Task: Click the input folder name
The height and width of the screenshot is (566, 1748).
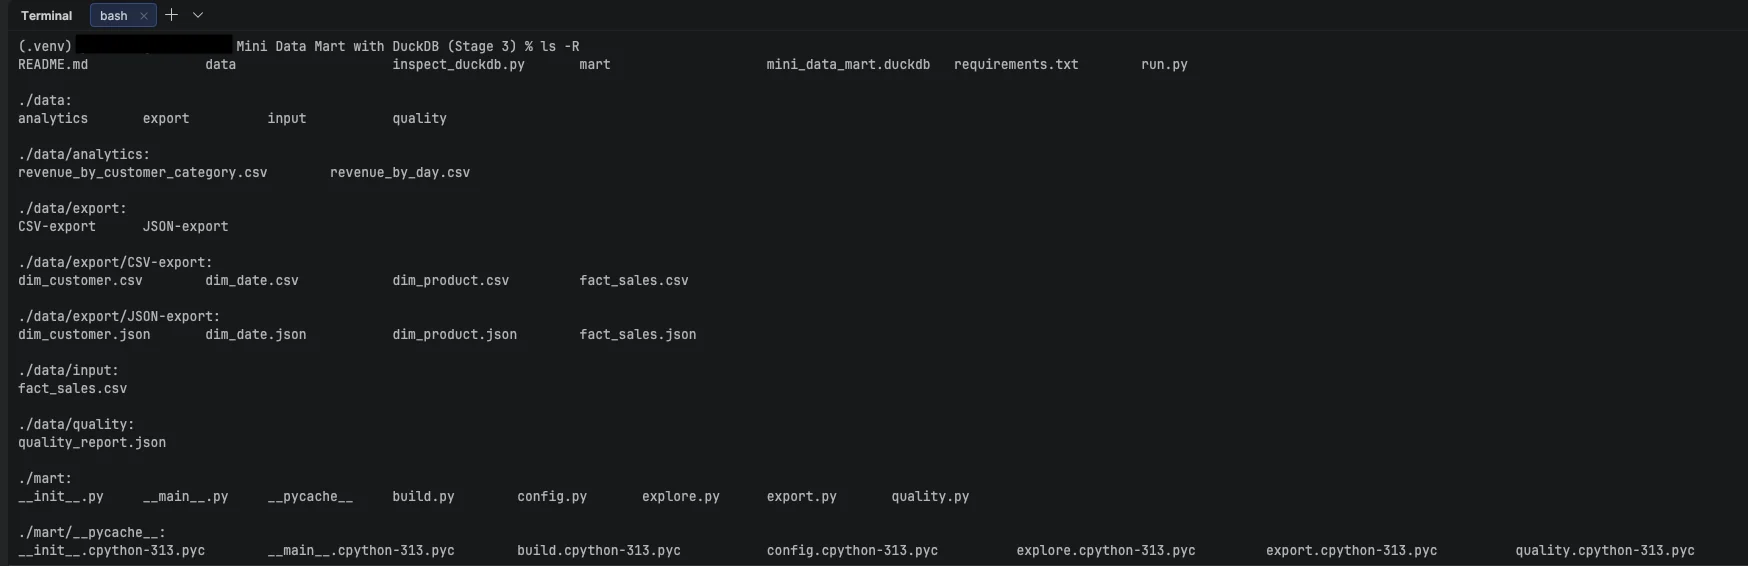Action: click(x=286, y=119)
